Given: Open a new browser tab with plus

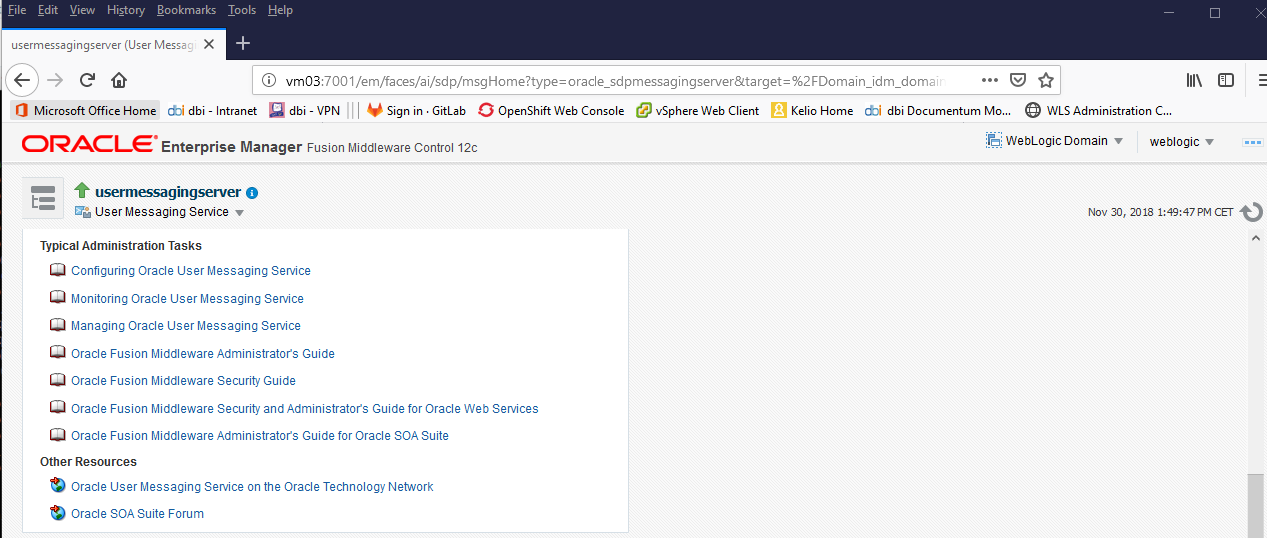Looking at the screenshot, I should (242, 43).
